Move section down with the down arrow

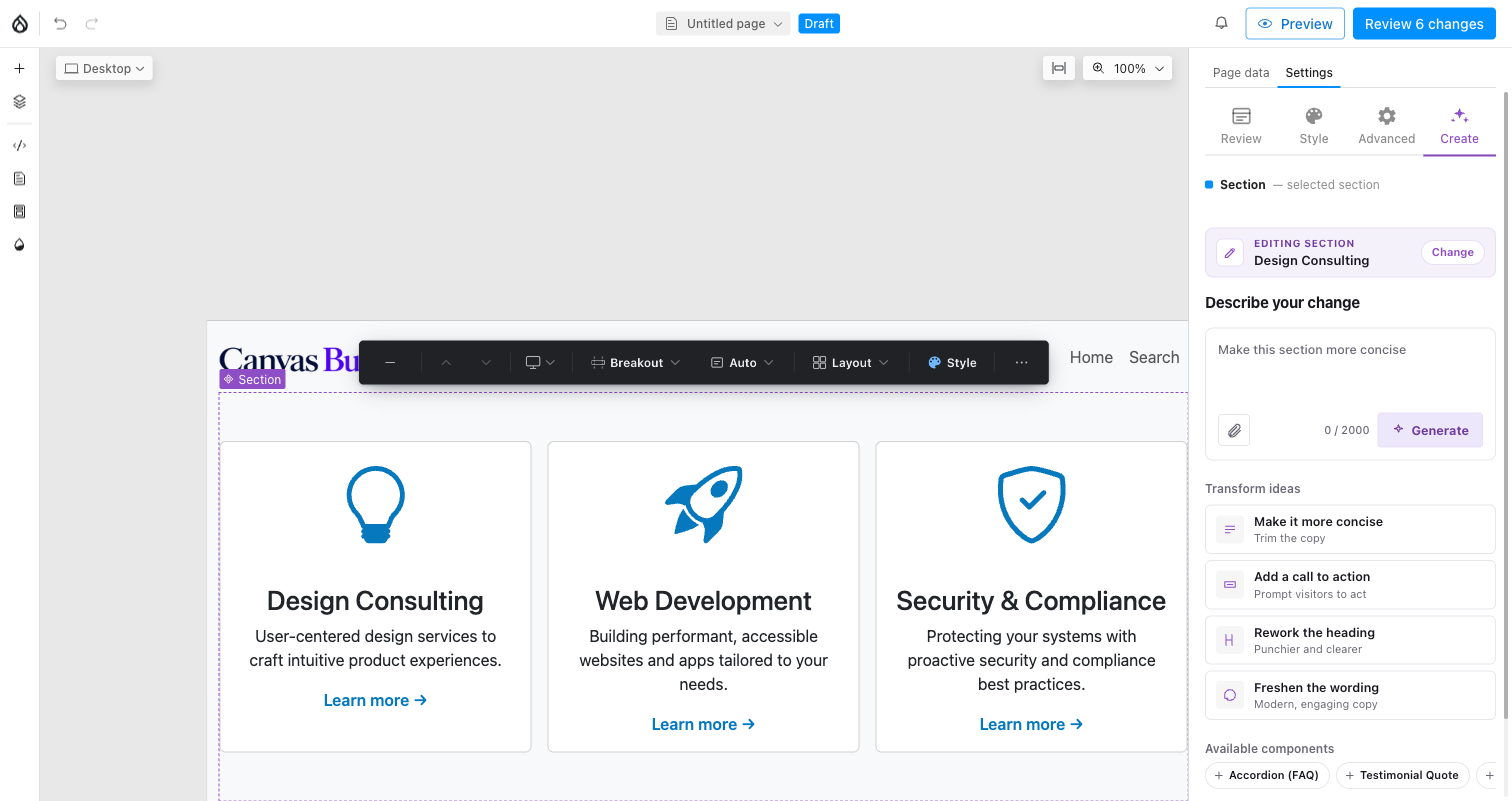486,362
